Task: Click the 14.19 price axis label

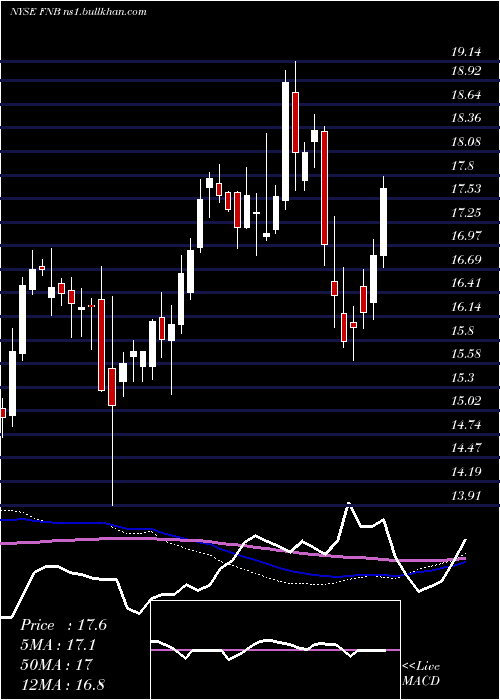Action: coord(466,471)
